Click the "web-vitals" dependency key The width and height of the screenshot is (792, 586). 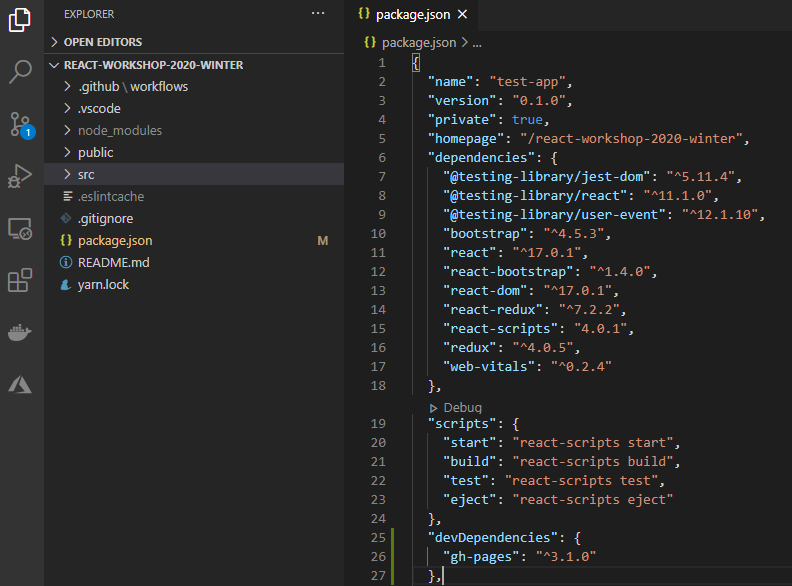pos(488,367)
